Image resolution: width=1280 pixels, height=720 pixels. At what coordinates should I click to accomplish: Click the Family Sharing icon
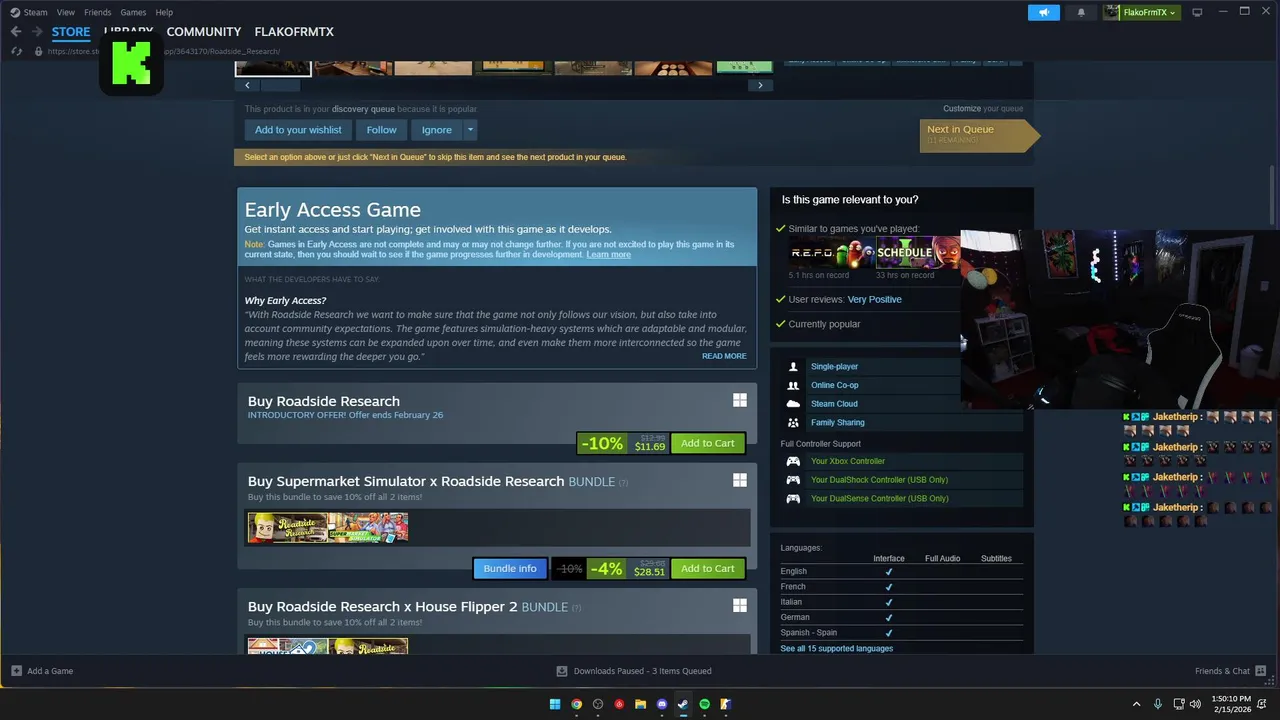point(793,423)
